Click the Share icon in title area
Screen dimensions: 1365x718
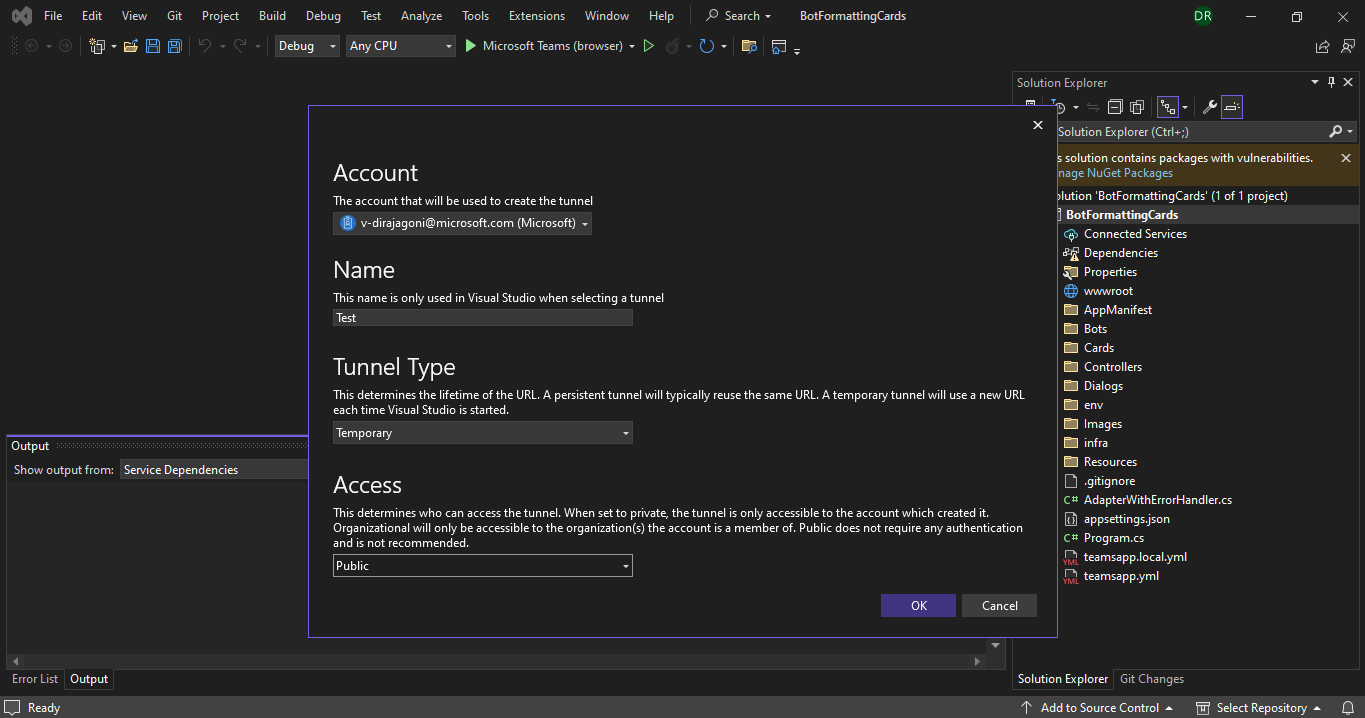pyautogui.click(x=1322, y=46)
